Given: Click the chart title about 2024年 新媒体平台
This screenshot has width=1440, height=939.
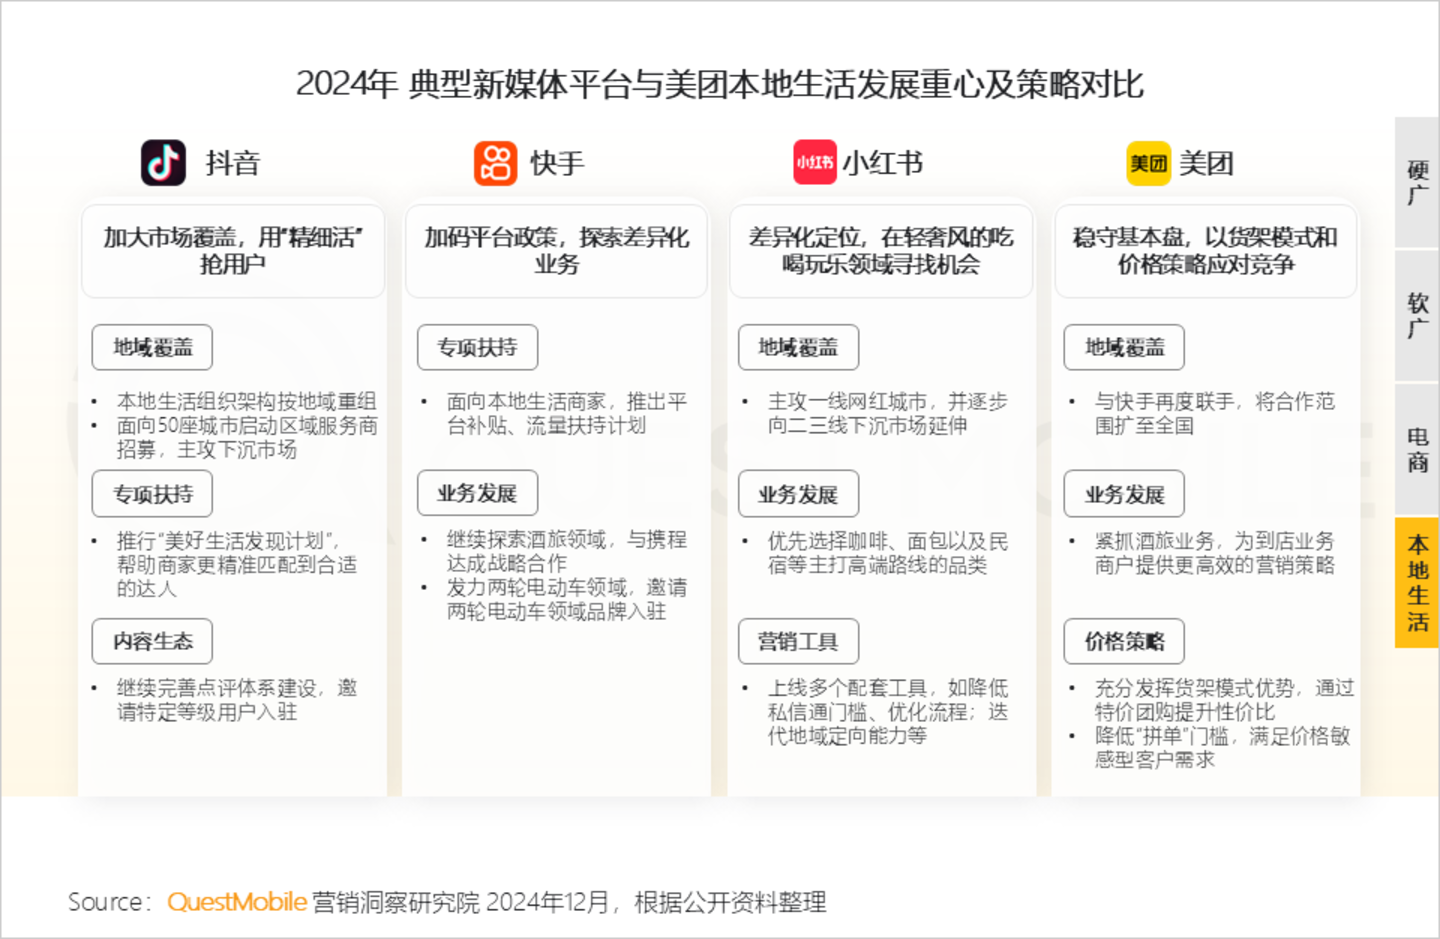Looking at the screenshot, I should point(719,84).
